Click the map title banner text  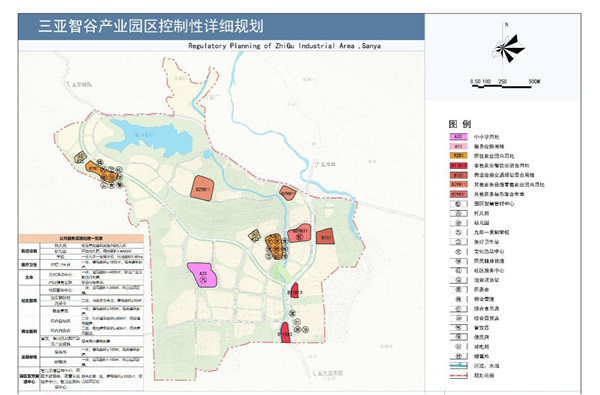151,26
